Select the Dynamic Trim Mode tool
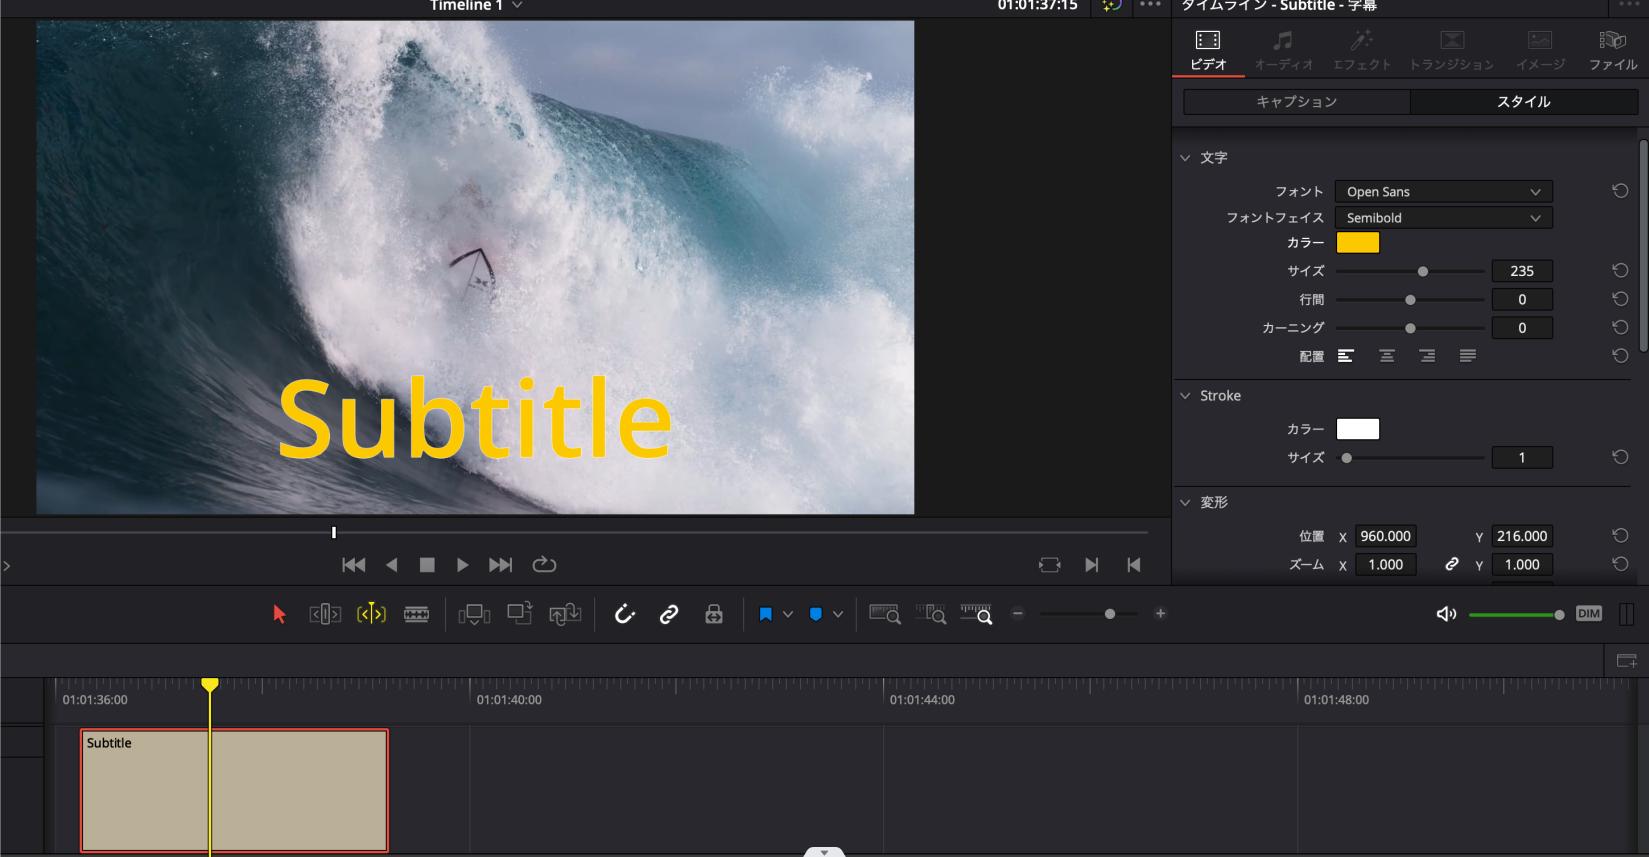Screen dimensions: 1649x857 point(371,614)
